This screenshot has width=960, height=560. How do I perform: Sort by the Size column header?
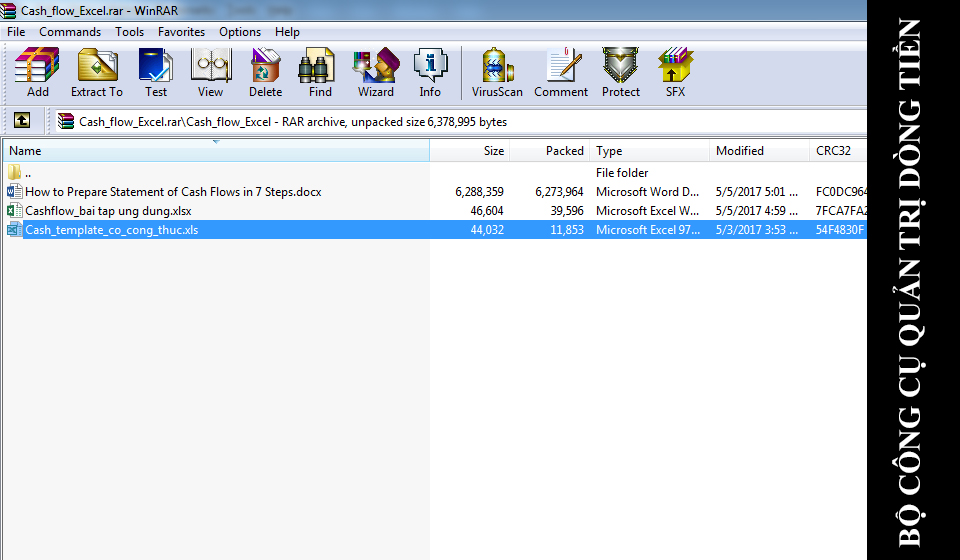470,151
